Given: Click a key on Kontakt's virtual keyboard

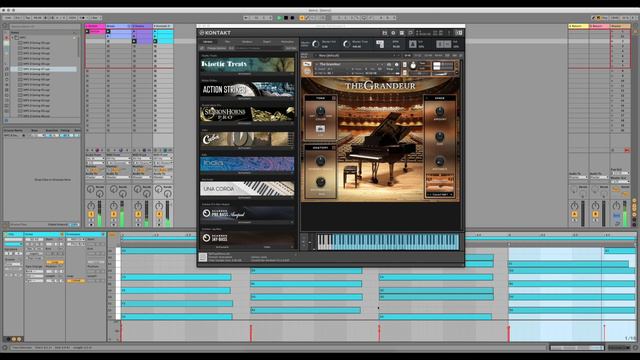Looking at the screenshot, I should point(388,241).
